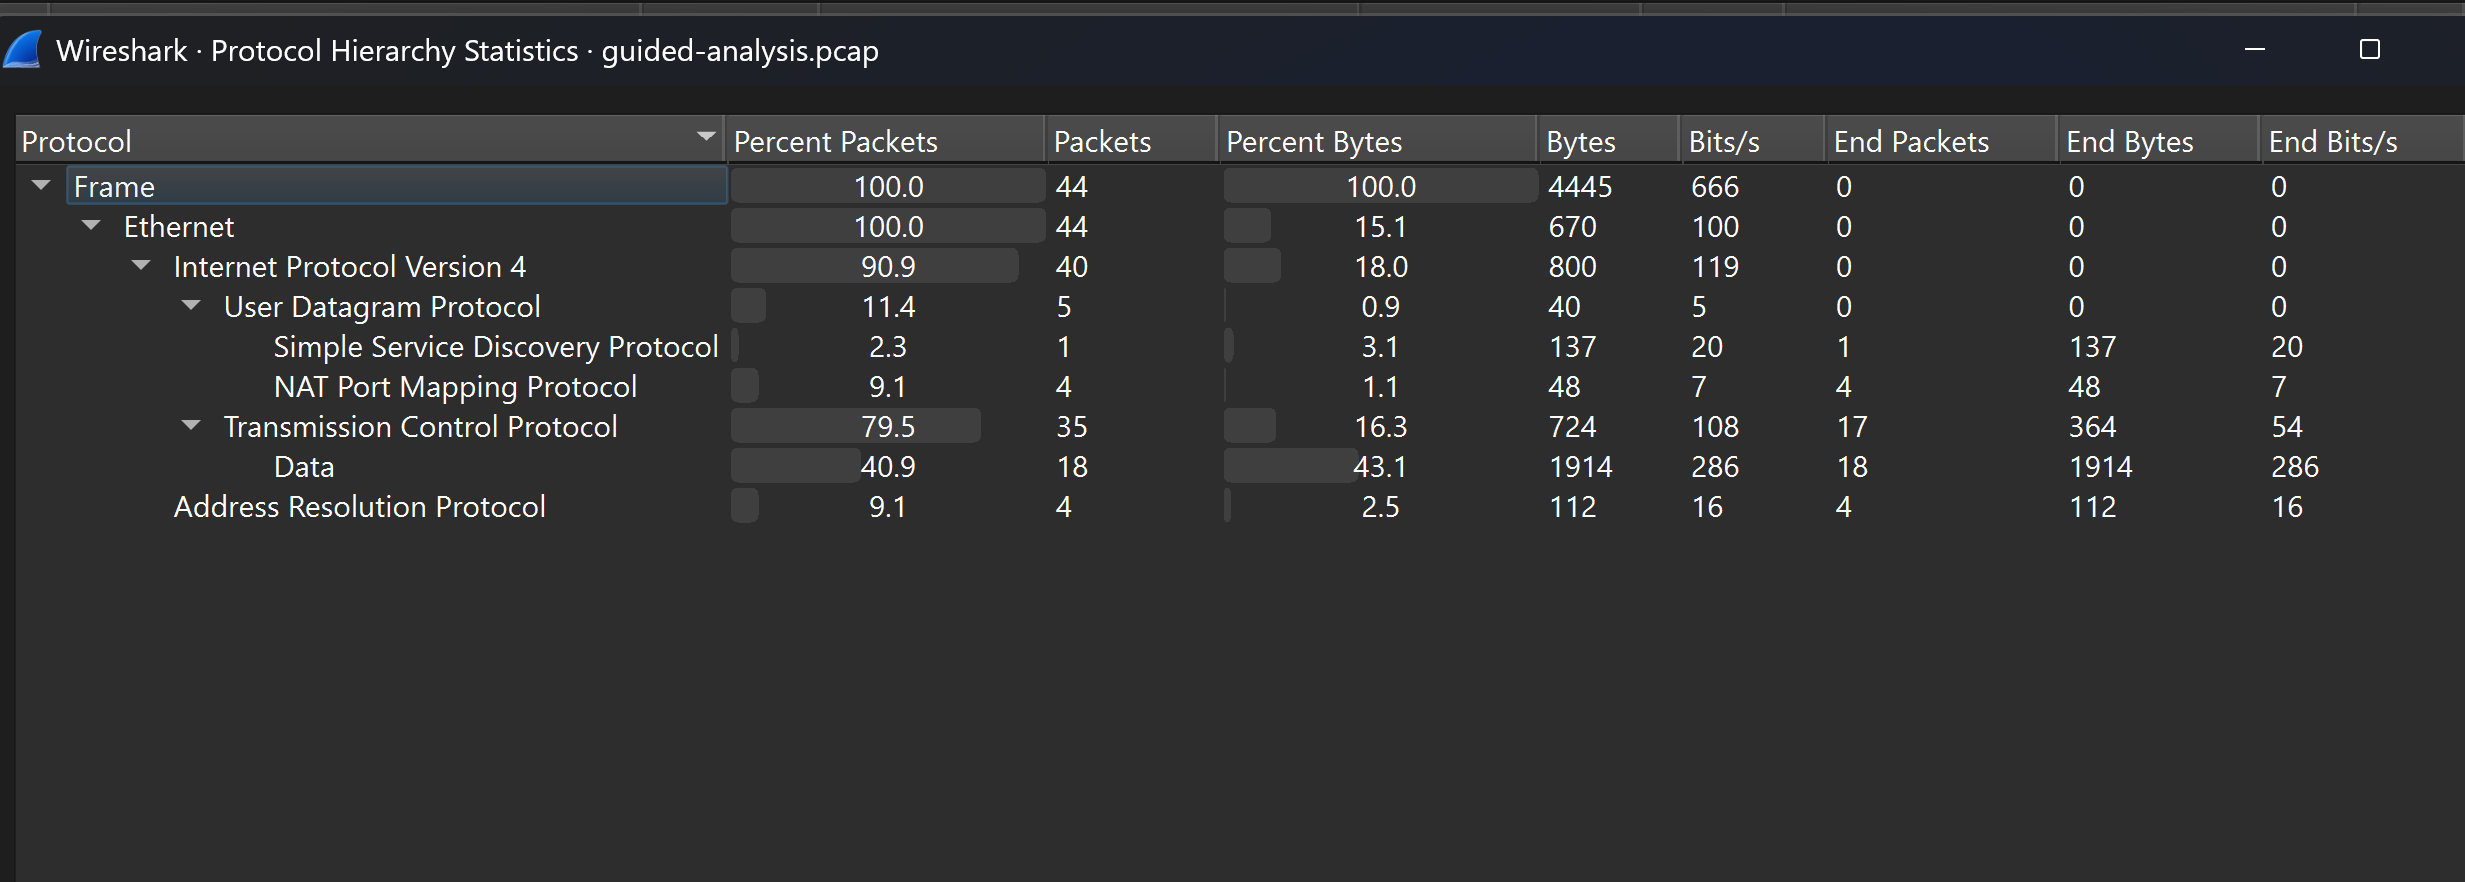2465x882 pixels.
Task: Sort by Percent Bytes column header
Action: pyautogui.click(x=1378, y=141)
